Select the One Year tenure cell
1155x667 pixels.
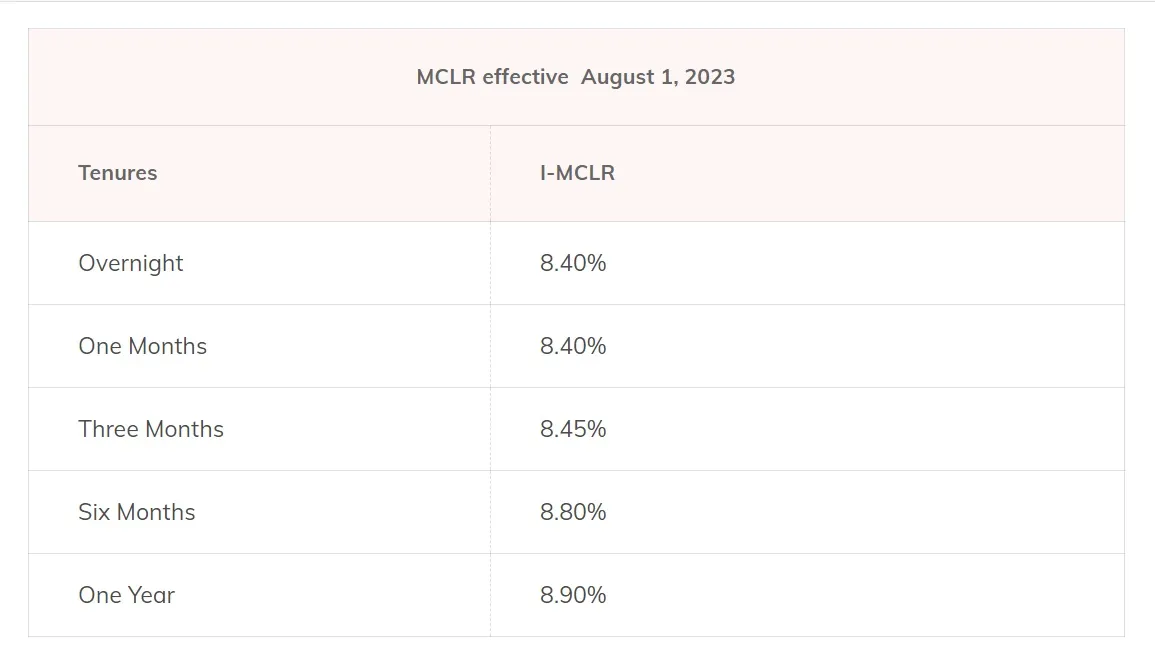pyautogui.click(x=127, y=595)
